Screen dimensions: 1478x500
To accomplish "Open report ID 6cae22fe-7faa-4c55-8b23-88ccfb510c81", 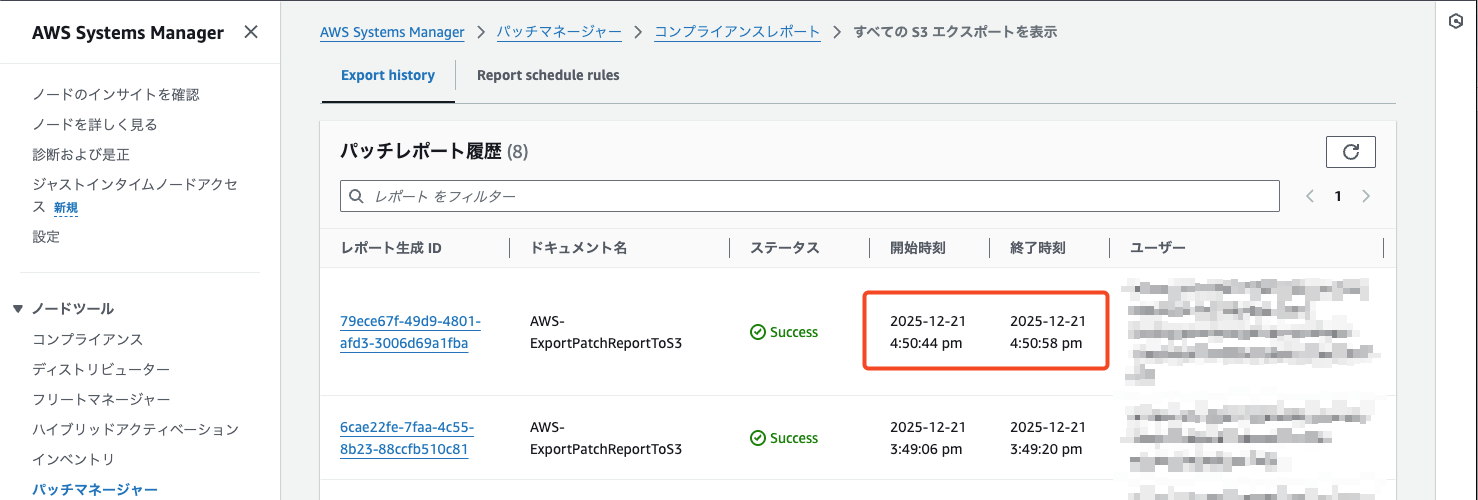I will click(406, 438).
